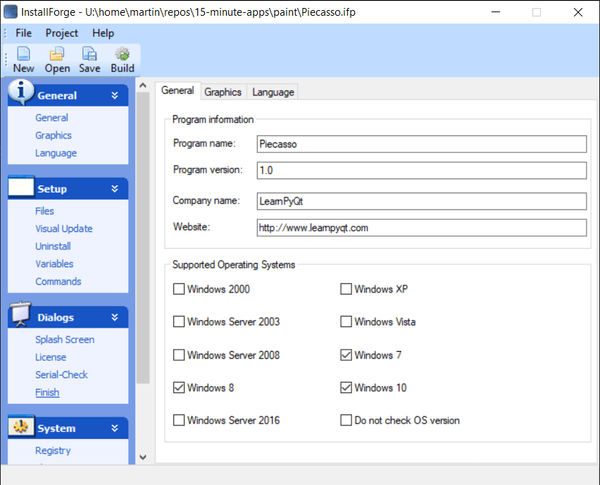600x485 pixels.
Task: Click the Build installer toolbar icon
Action: tap(122, 54)
